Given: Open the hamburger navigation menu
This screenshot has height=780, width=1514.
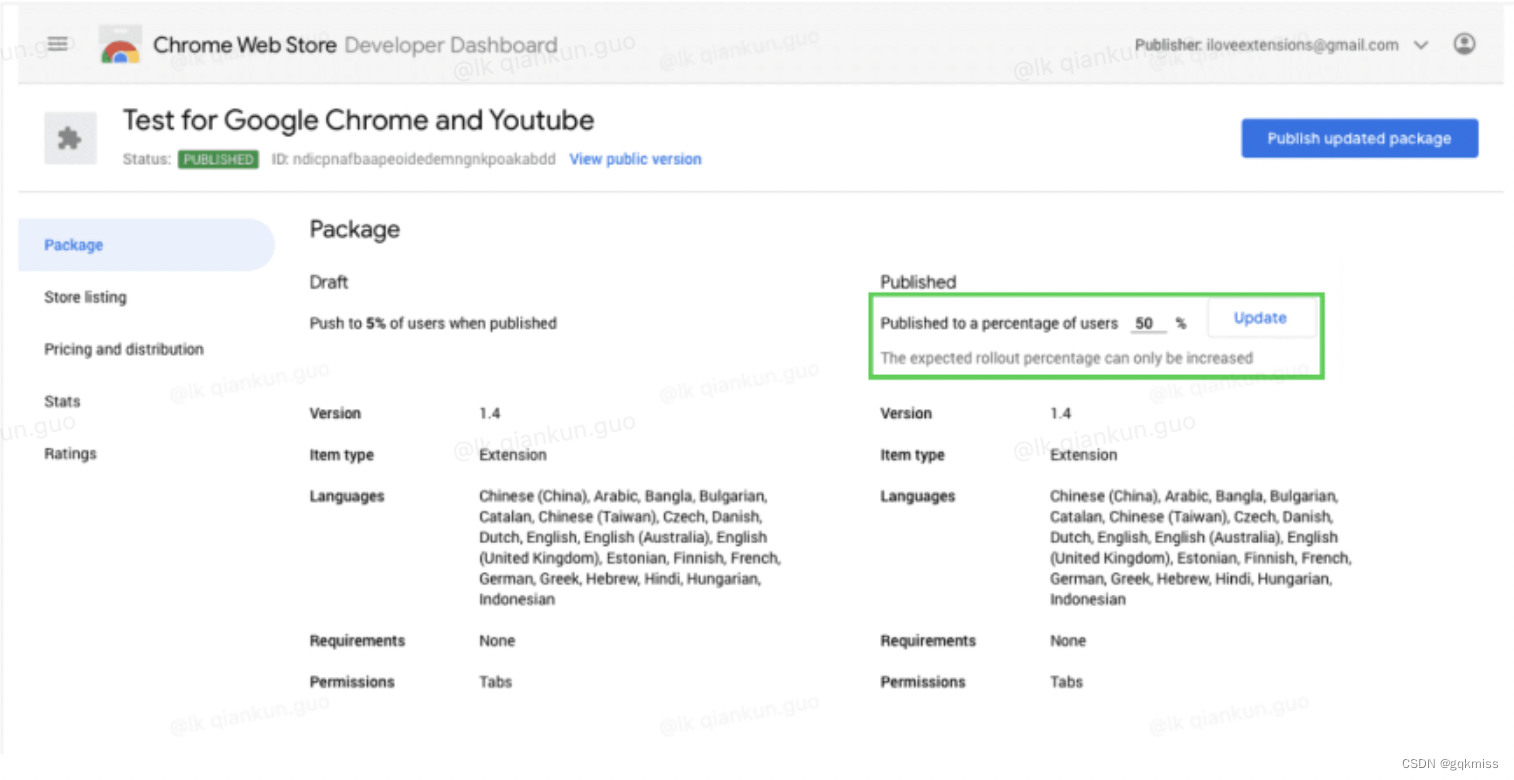Looking at the screenshot, I should coord(58,44).
